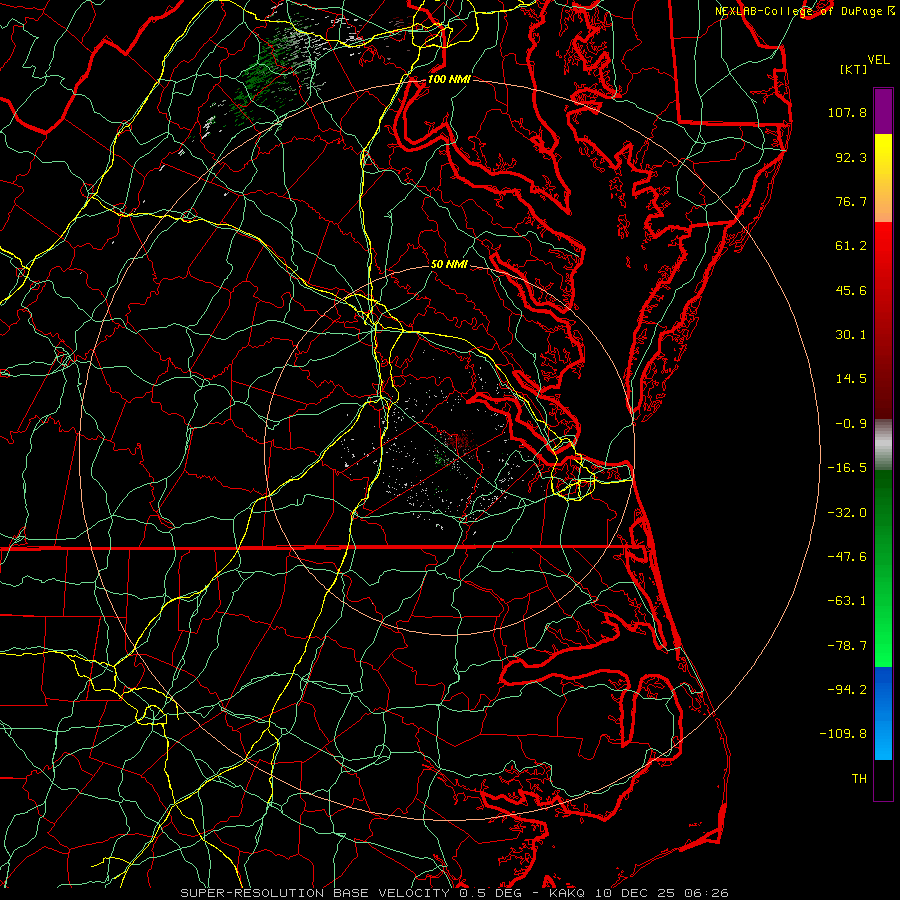Select the 30.1 velocity legend value

851,335
